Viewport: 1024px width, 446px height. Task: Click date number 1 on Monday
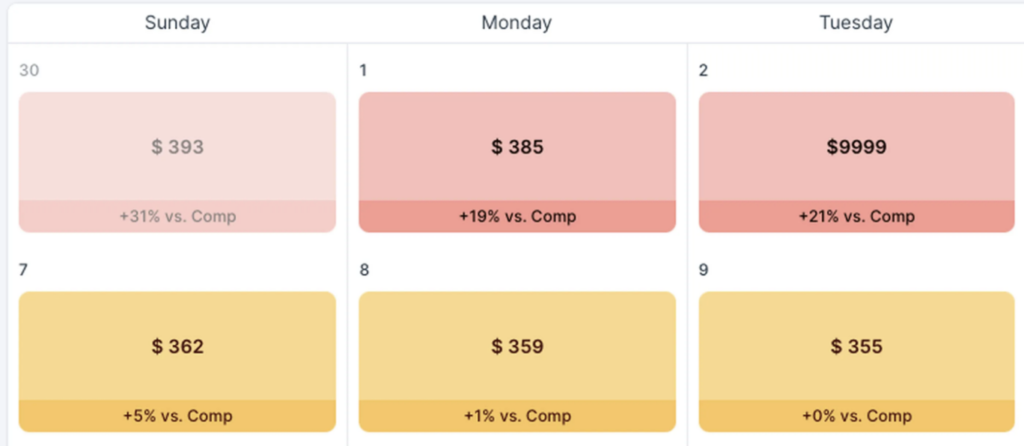click(363, 70)
